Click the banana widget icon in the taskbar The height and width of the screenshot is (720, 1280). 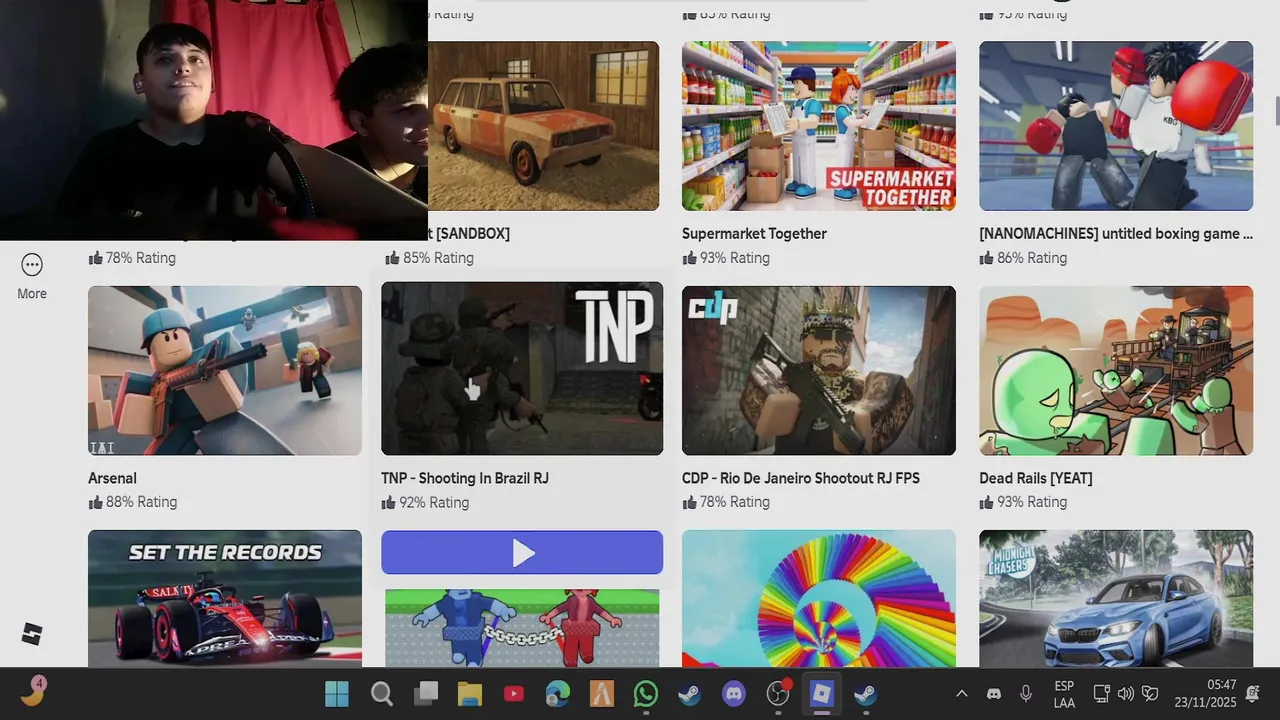[x=33, y=691]
